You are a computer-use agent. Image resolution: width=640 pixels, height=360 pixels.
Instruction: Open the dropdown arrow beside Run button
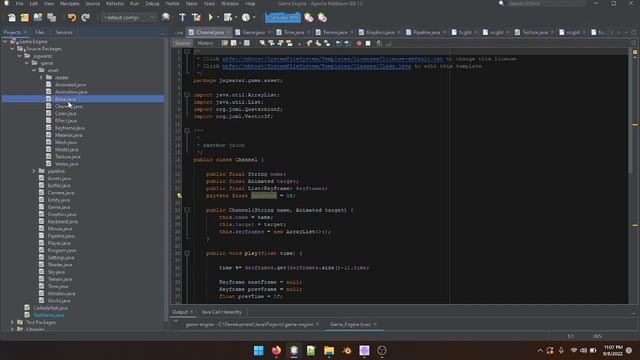click(218, 18)
